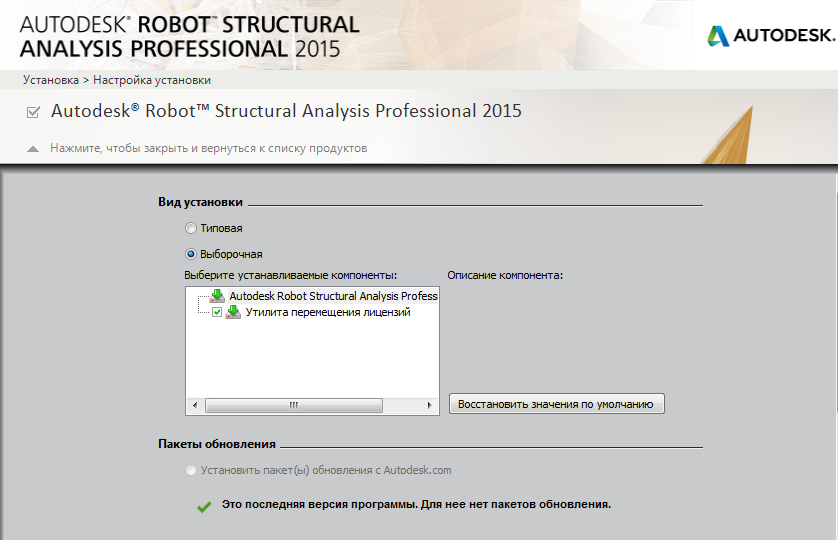
Task: Click the close and return to product list link
Action: [209, 148]
